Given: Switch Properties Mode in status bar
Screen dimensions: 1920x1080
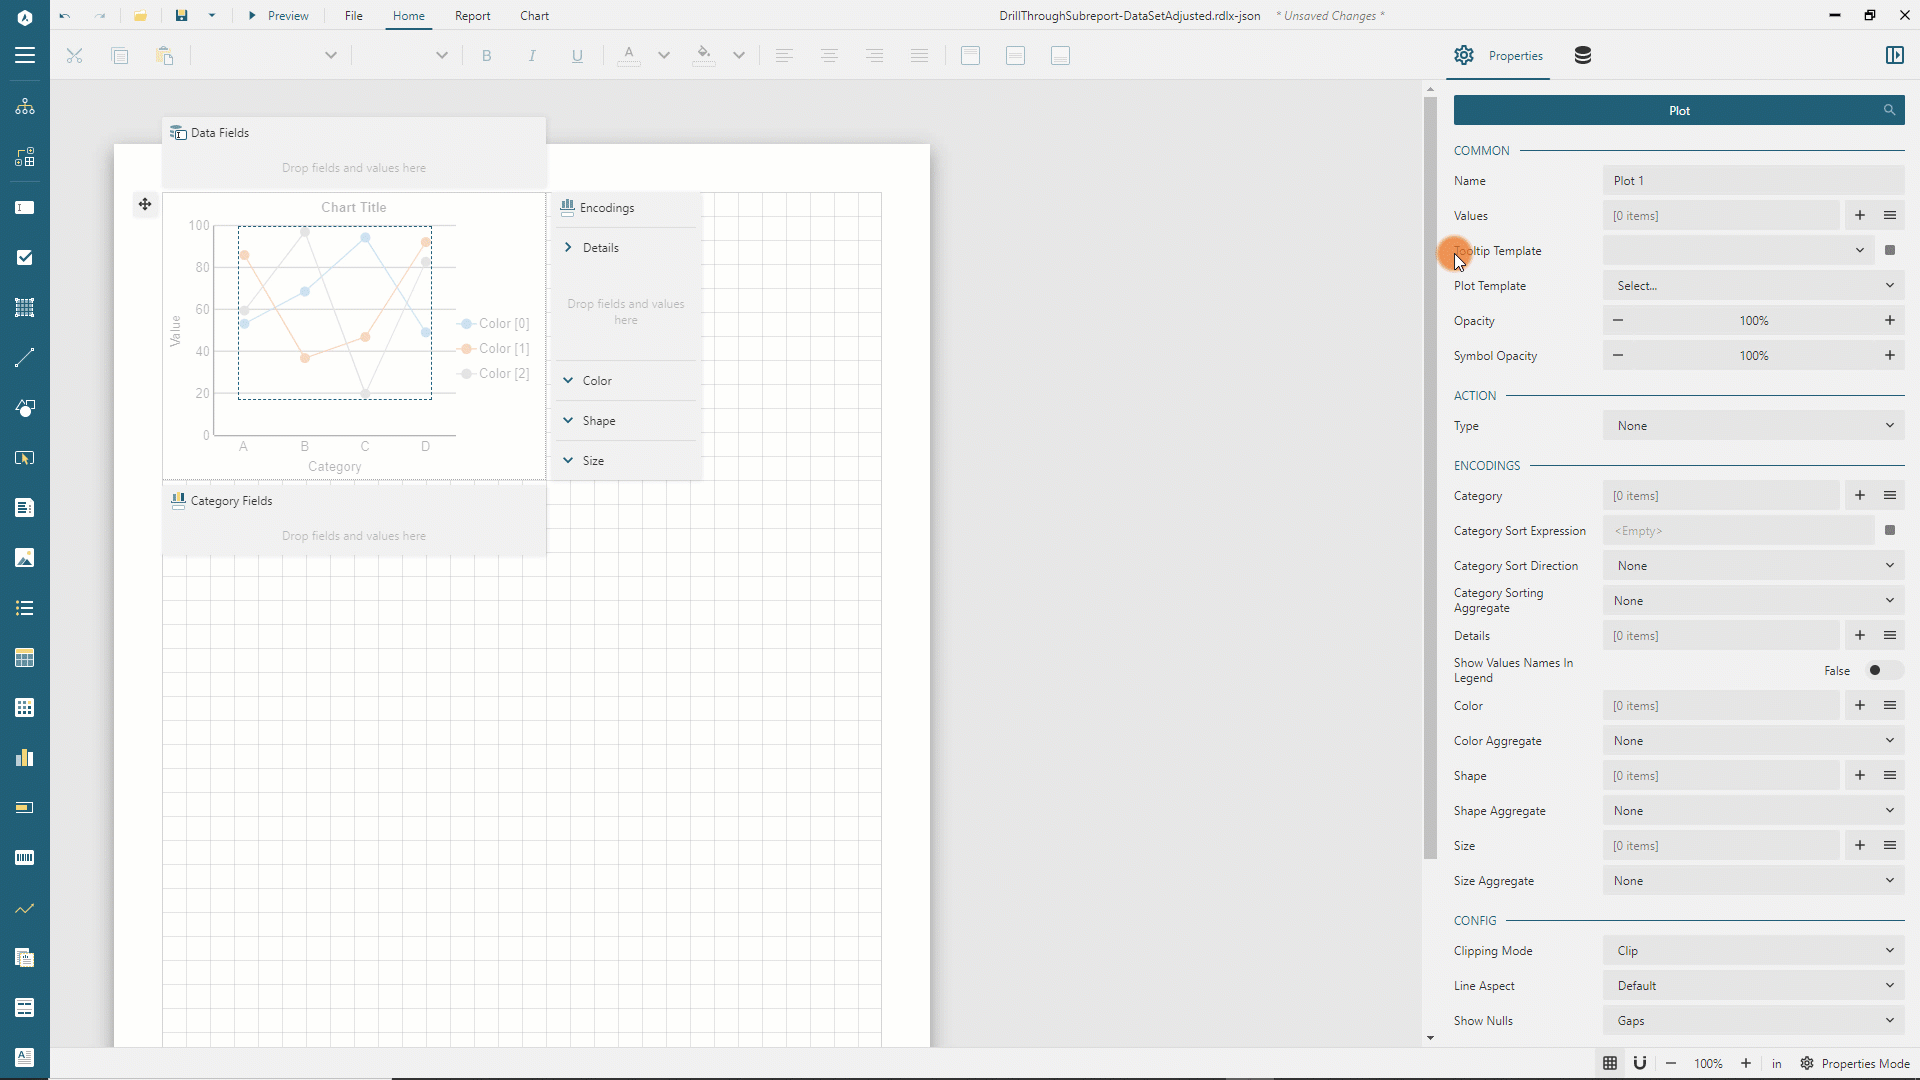Looking at the screenshot, I should coord(1855,1064).
